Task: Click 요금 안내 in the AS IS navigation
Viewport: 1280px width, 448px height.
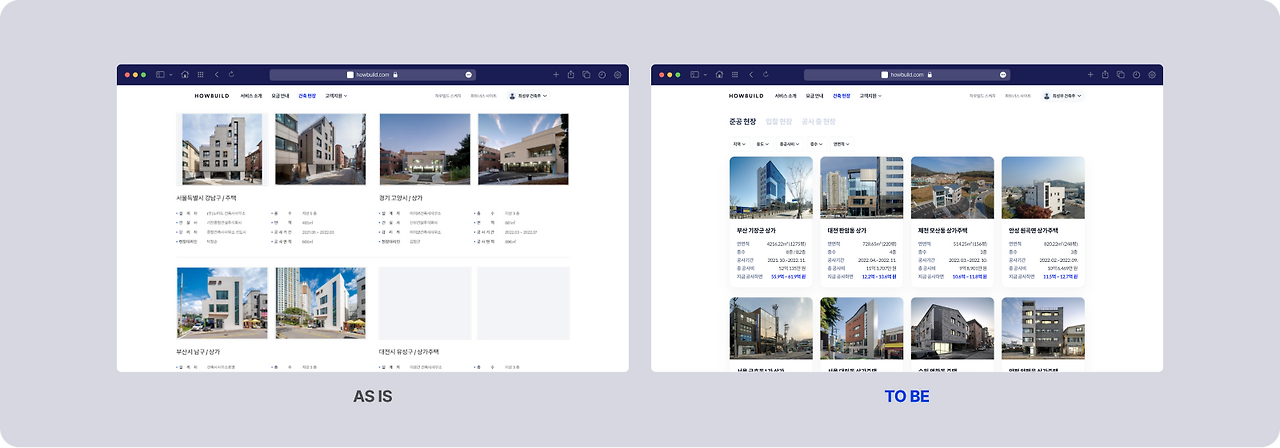Action: pos(281,96)
